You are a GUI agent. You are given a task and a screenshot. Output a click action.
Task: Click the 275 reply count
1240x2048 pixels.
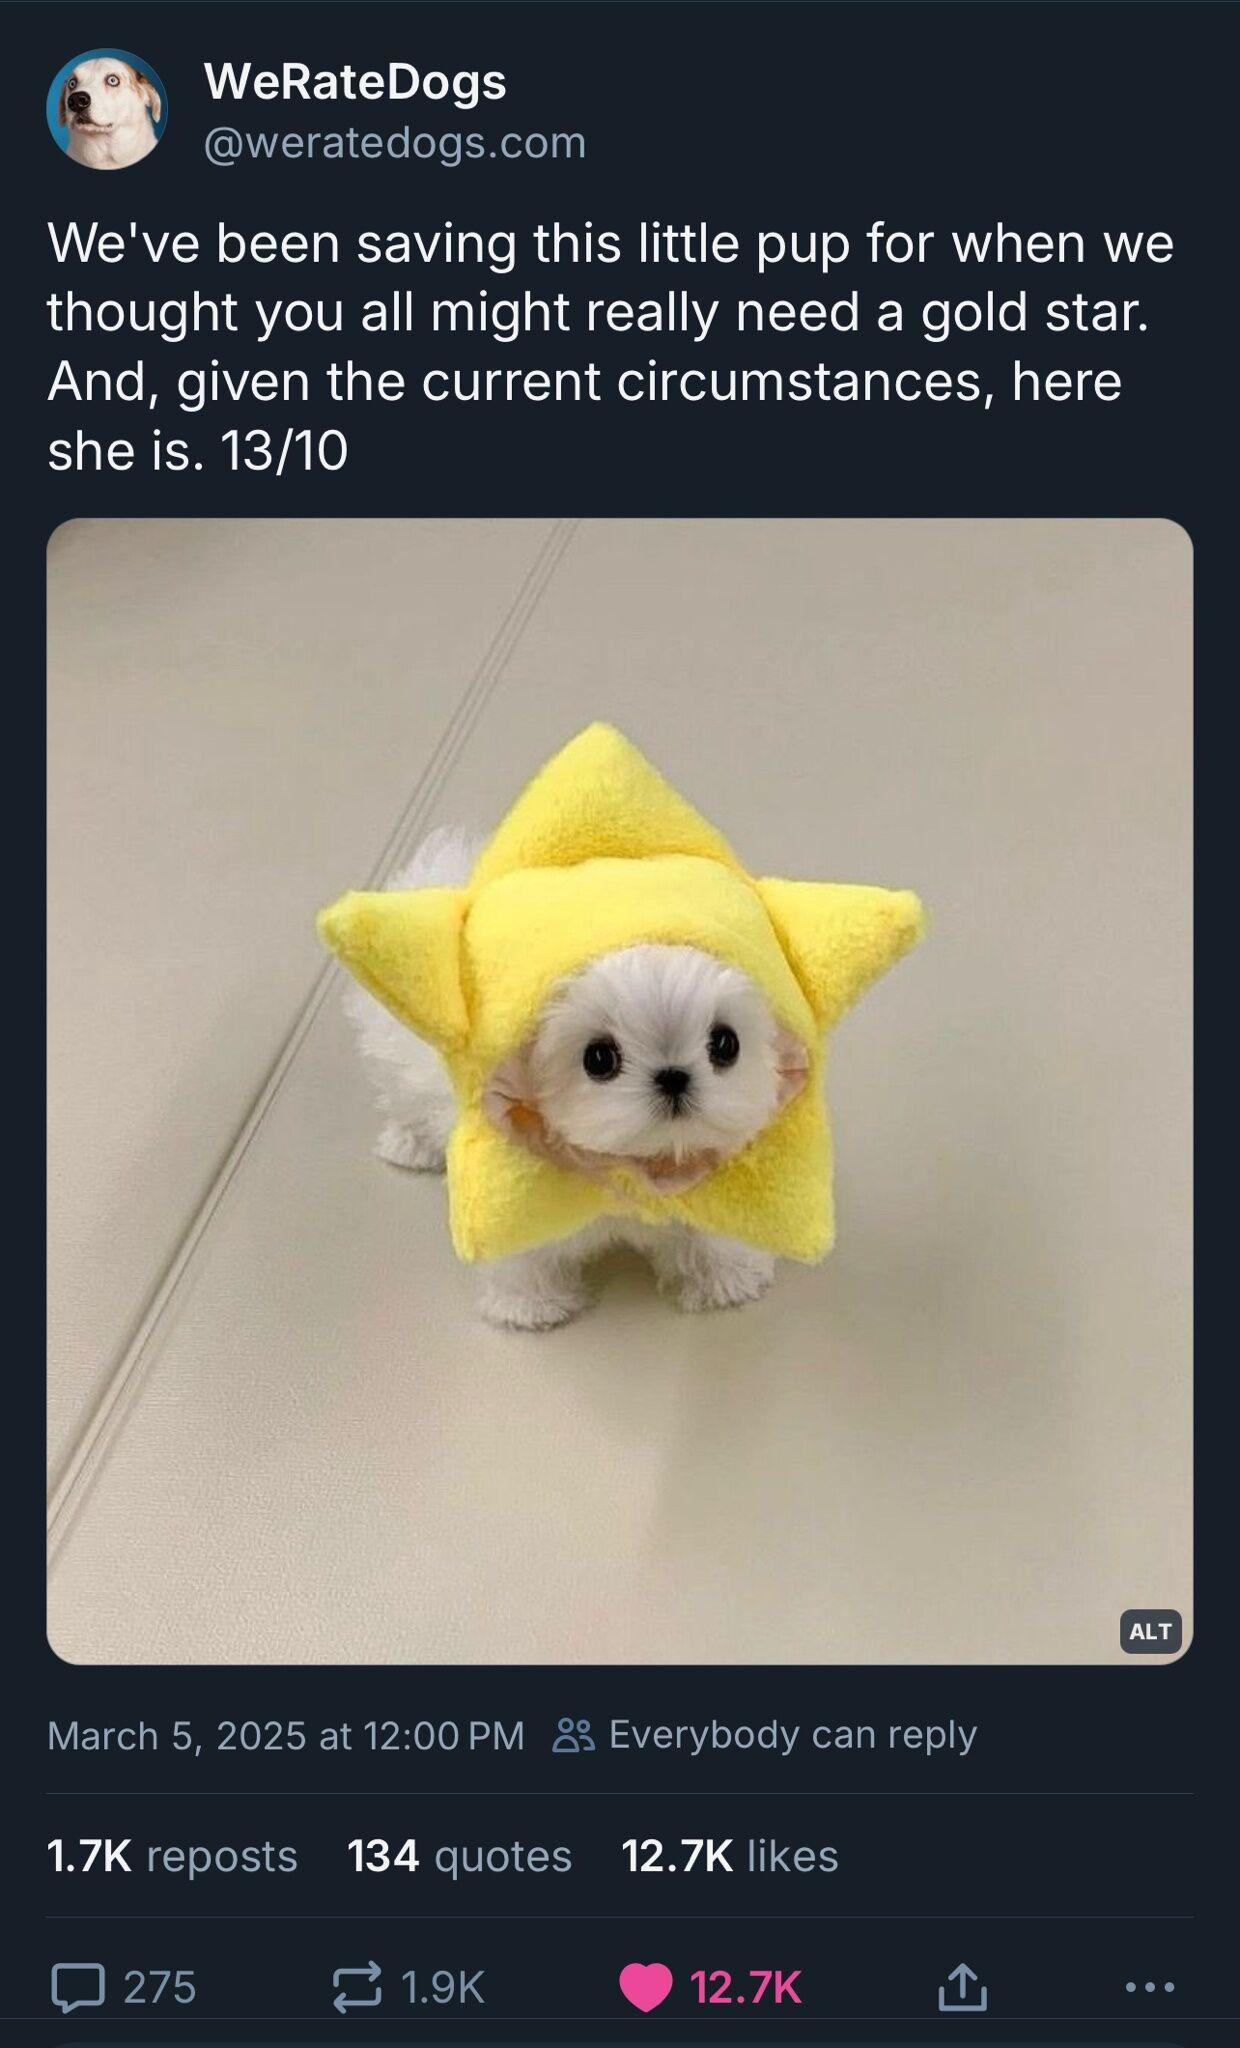click(x=160, y=1987)
